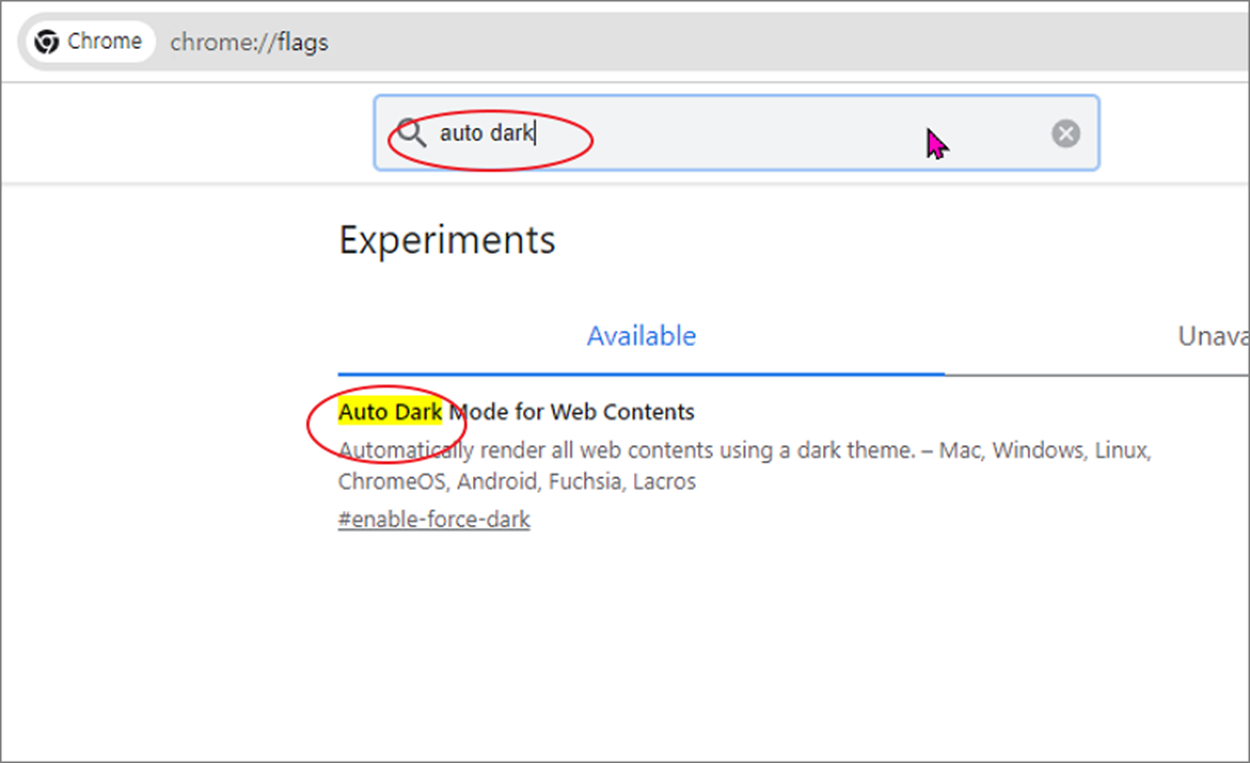Click the Experiments heading

447,240
